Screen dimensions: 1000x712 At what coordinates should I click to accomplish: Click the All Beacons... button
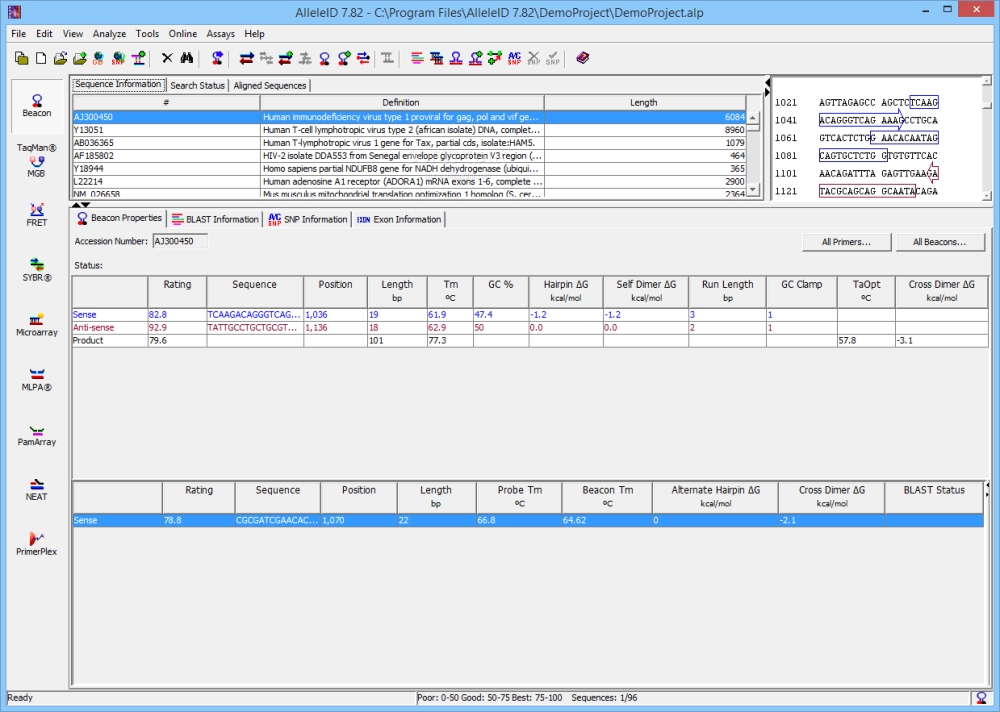click(x=939, y=242)
